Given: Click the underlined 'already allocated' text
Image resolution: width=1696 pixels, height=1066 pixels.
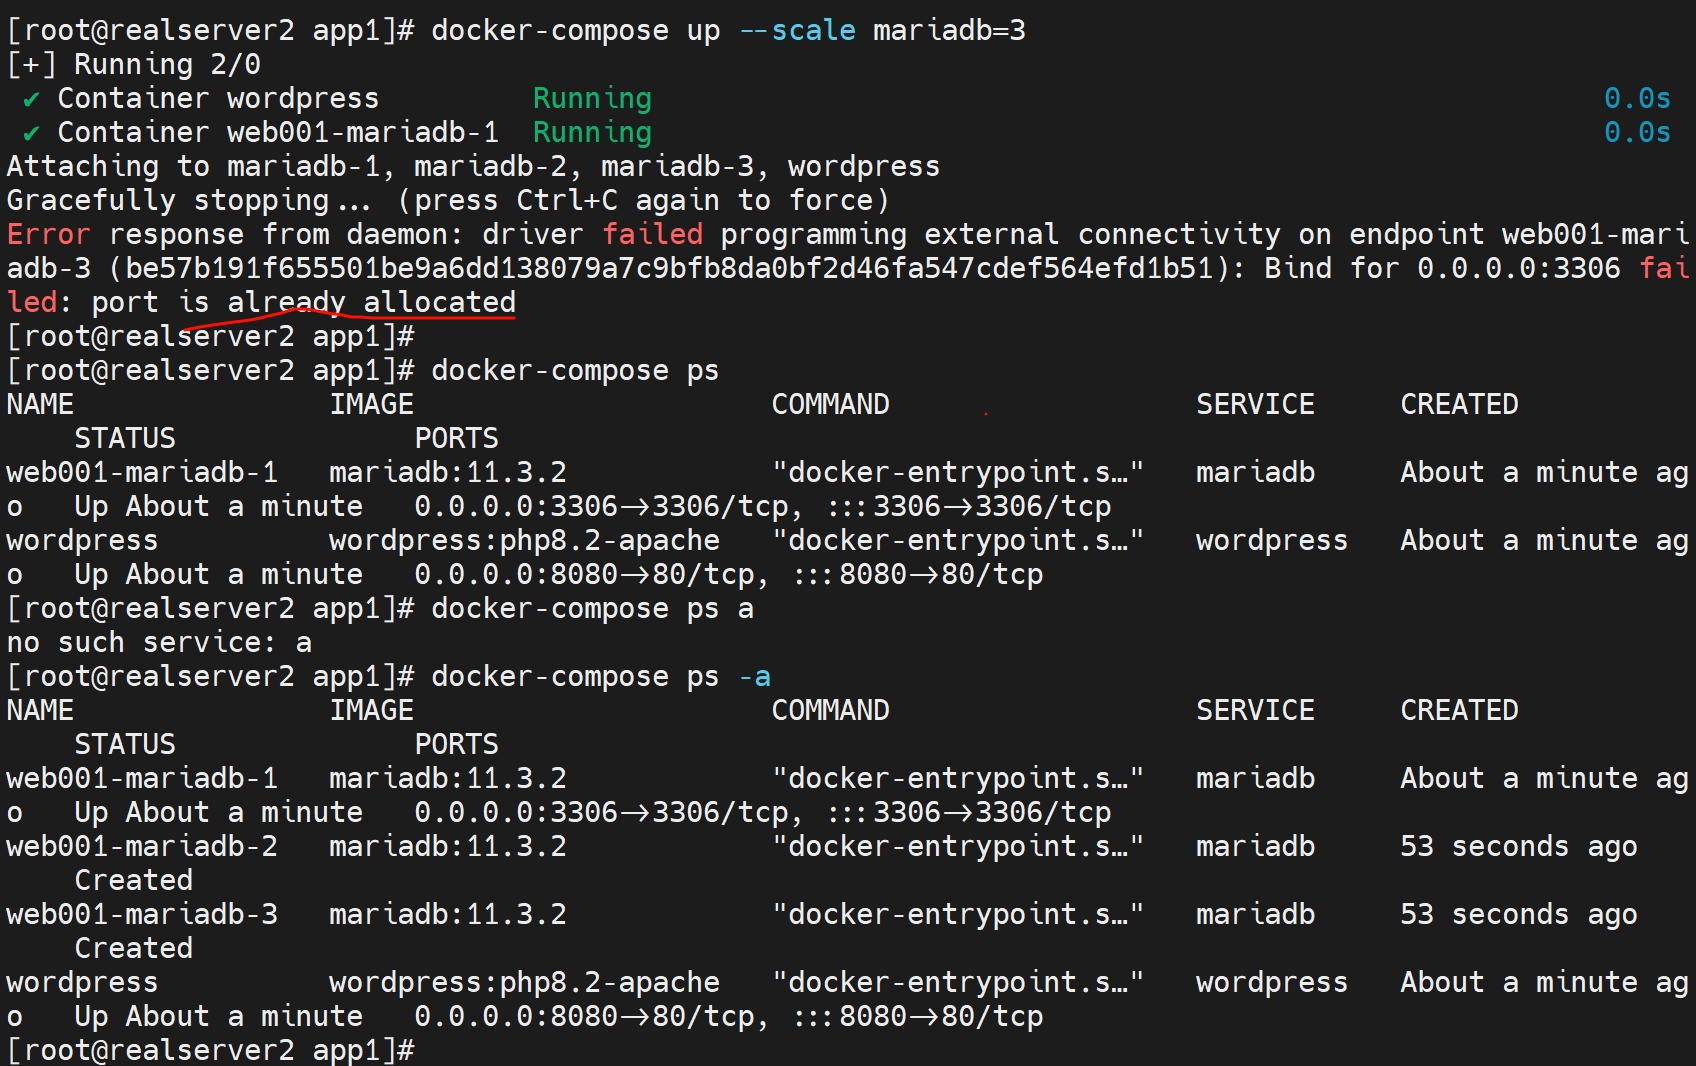Looking at the screenshot, I should click(371, 302).
